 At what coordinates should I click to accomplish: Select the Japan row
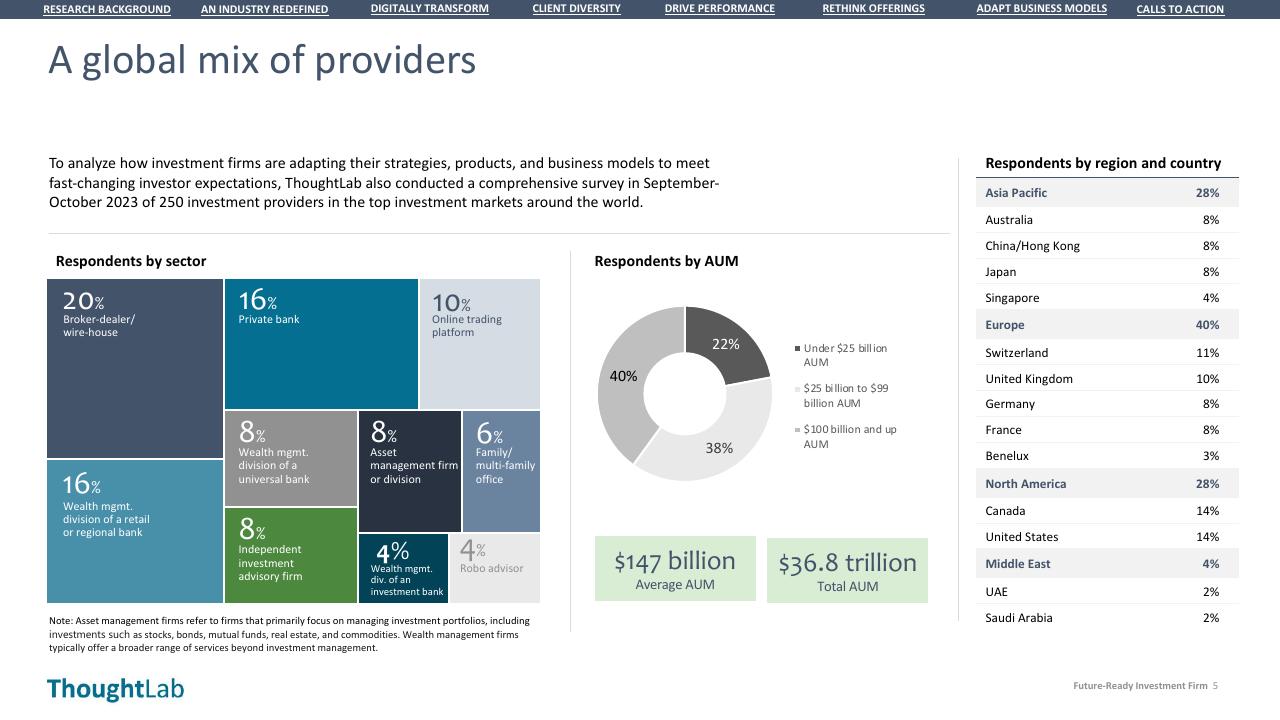point(1107,272)
